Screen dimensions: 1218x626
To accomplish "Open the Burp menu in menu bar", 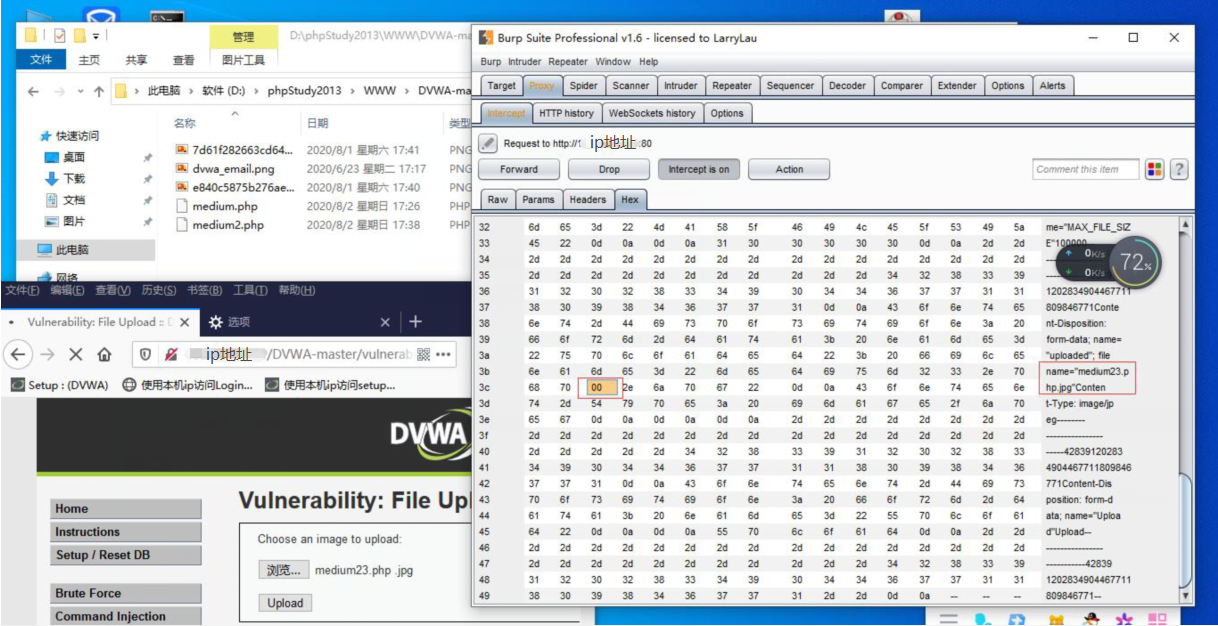I will (490, 61).
